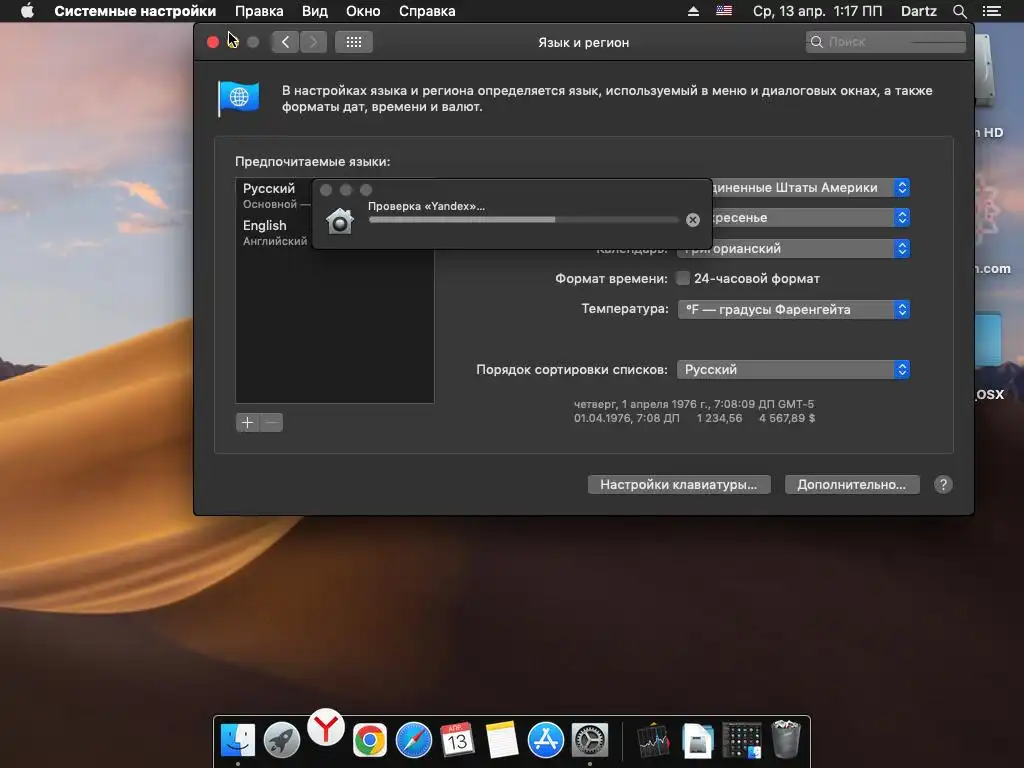Cancel the Yandex verification progress
This screenshot has height=768, width=1024.
[x=693, y=220]
